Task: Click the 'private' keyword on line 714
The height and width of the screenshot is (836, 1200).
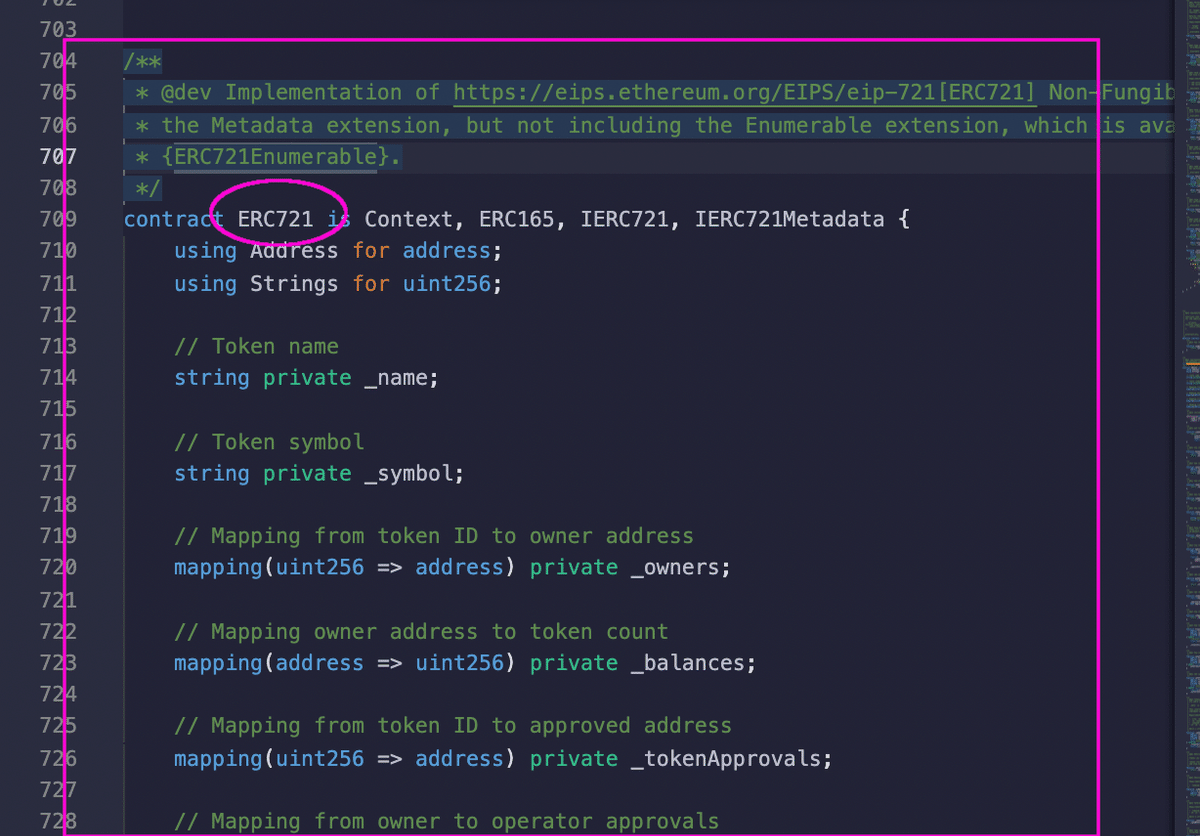Action: (307, 378)
